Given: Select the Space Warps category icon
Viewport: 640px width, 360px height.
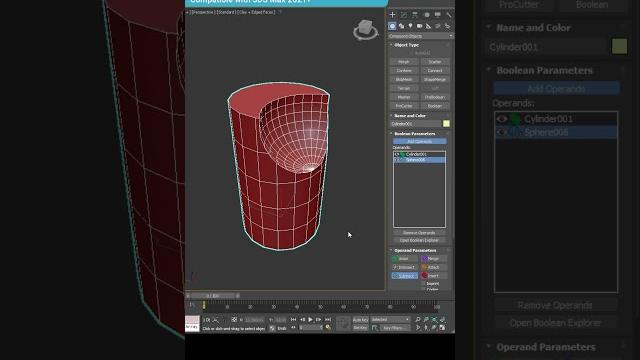Looking at the screenshot, I should [x=438, y=26].
